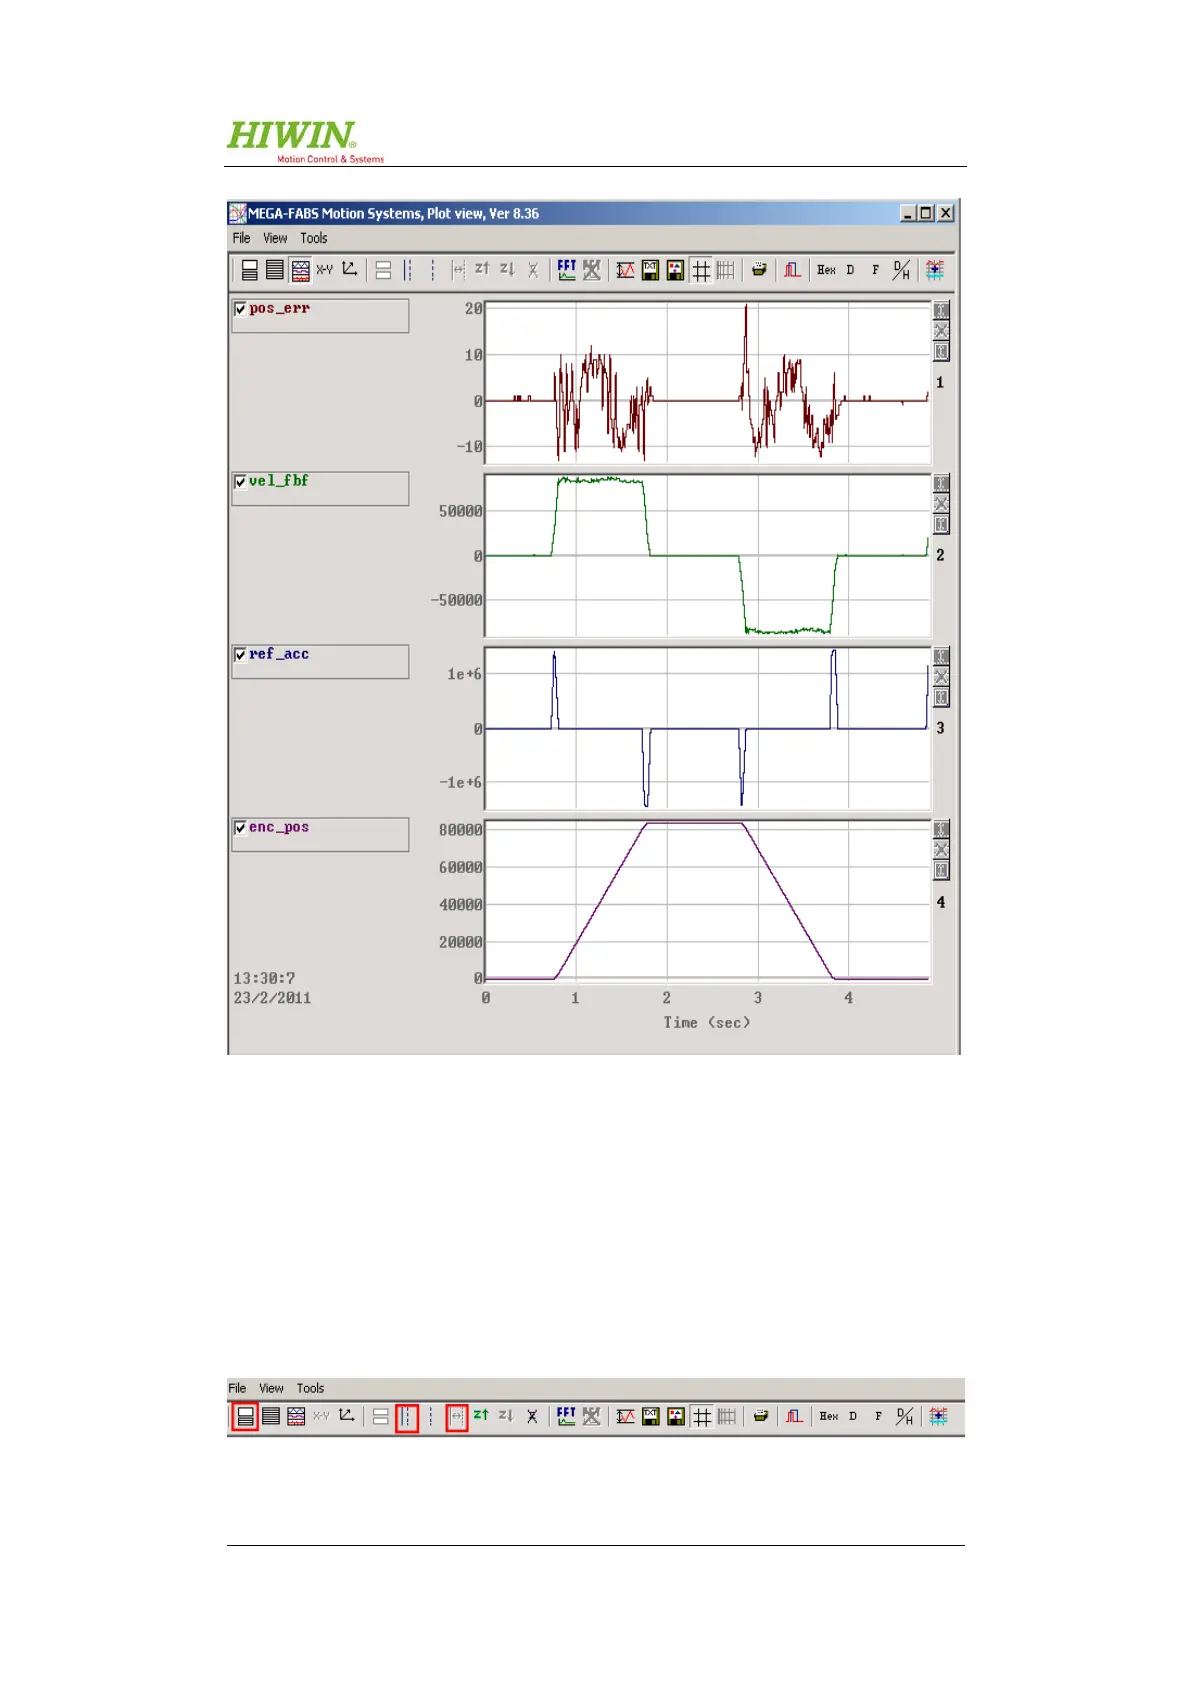The image size is (1191, 1684).
Task: Click the Time (sec) axis label
Action: pyautogui.click(x=707, y=1022)
